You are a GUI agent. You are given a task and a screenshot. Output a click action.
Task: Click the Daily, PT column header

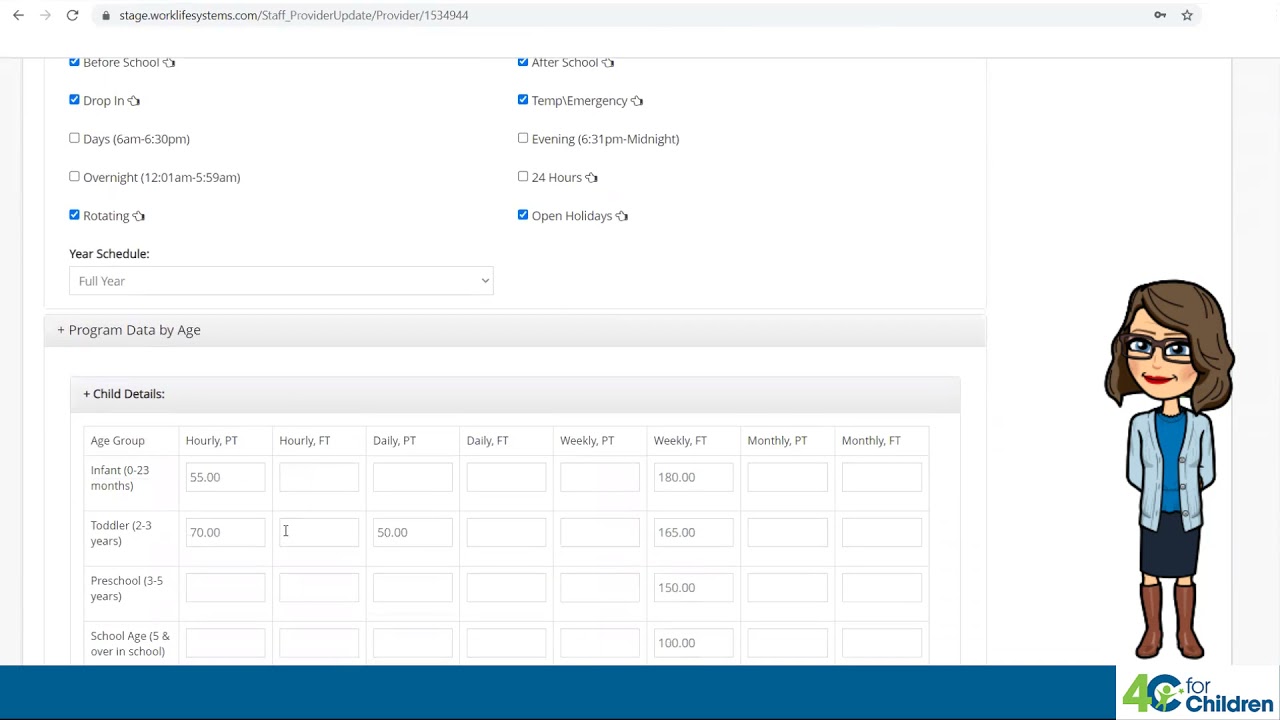(394, 440)
